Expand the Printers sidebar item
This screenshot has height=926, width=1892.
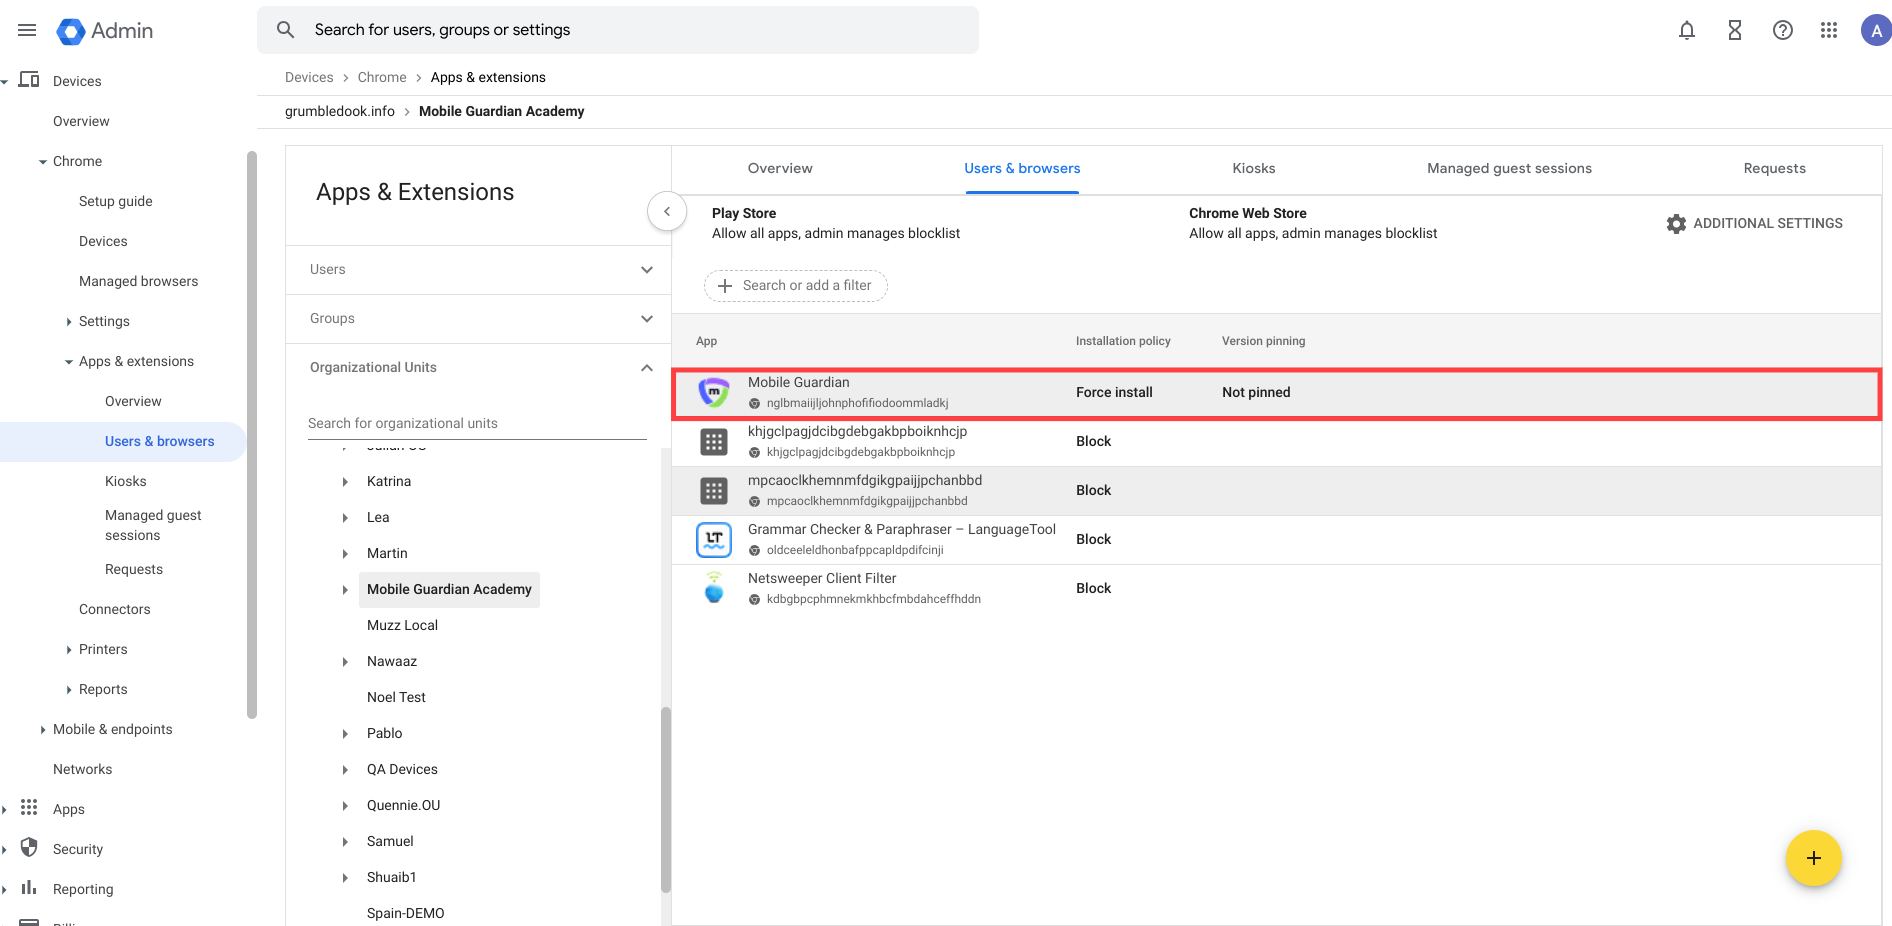pos(69,650)
